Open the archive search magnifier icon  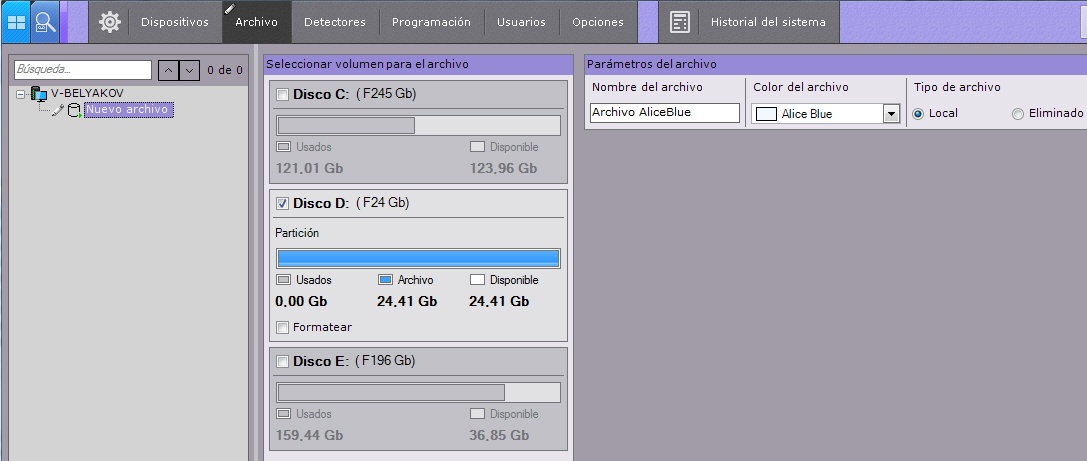pos(46,21)
